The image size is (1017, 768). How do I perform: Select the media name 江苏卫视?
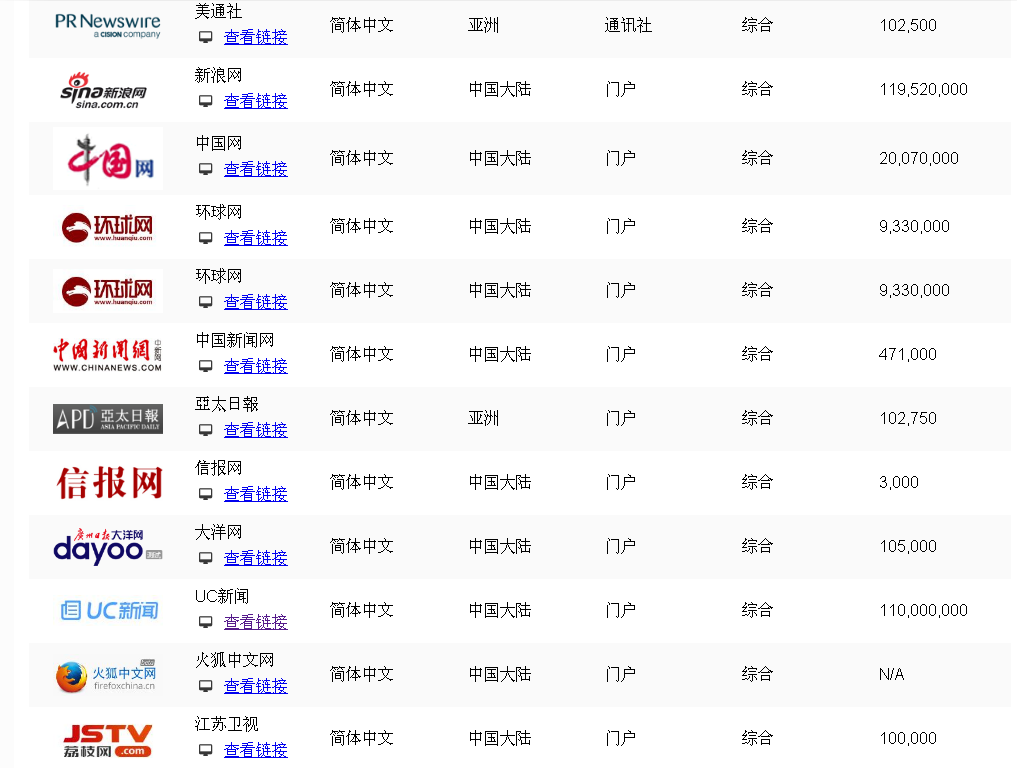coord(226,725)
